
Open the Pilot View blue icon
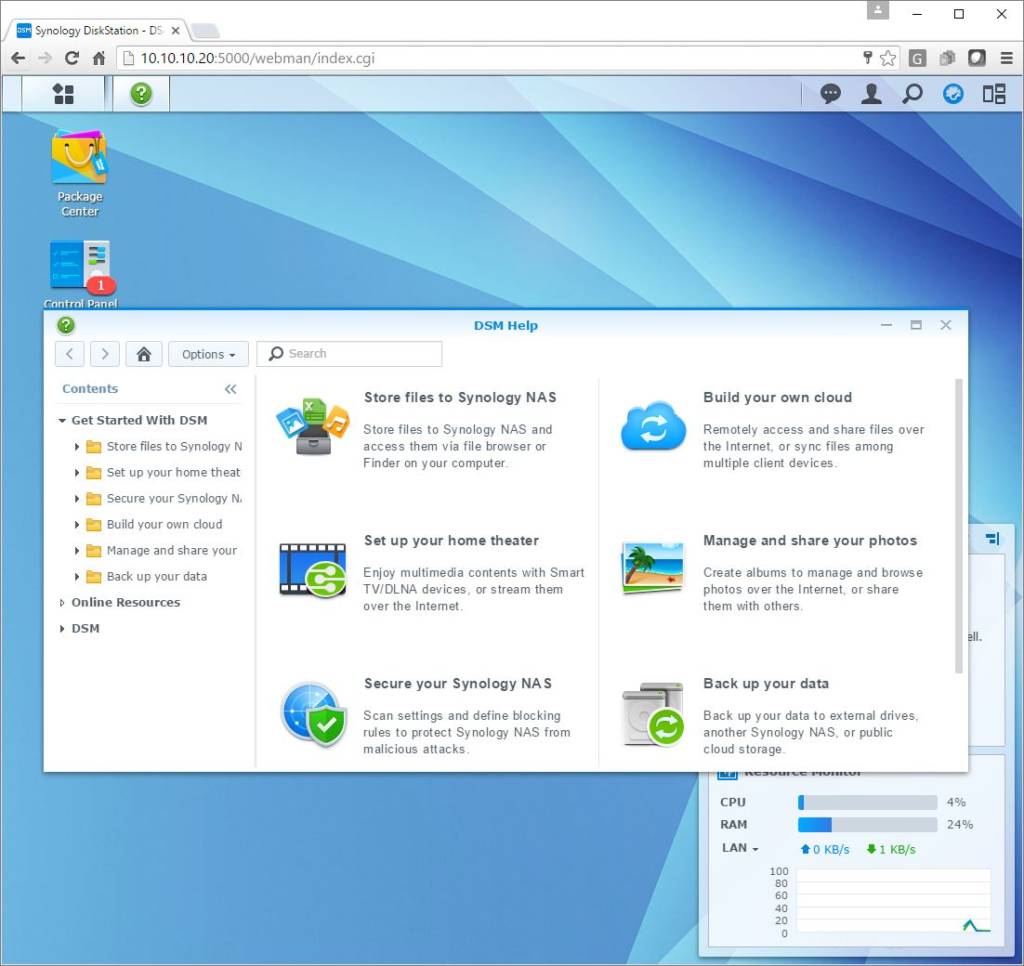tap(953, 94)
